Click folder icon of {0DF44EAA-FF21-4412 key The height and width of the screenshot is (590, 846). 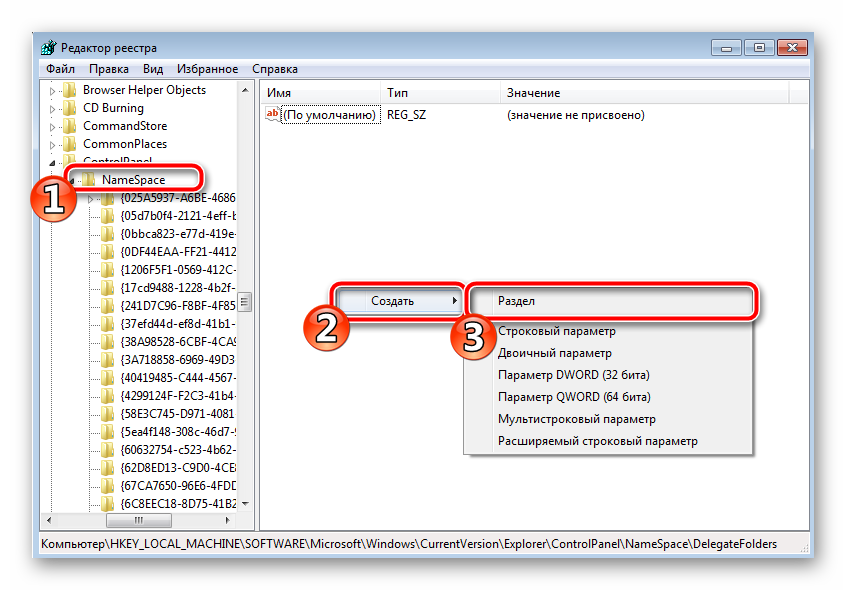(107, 251)
